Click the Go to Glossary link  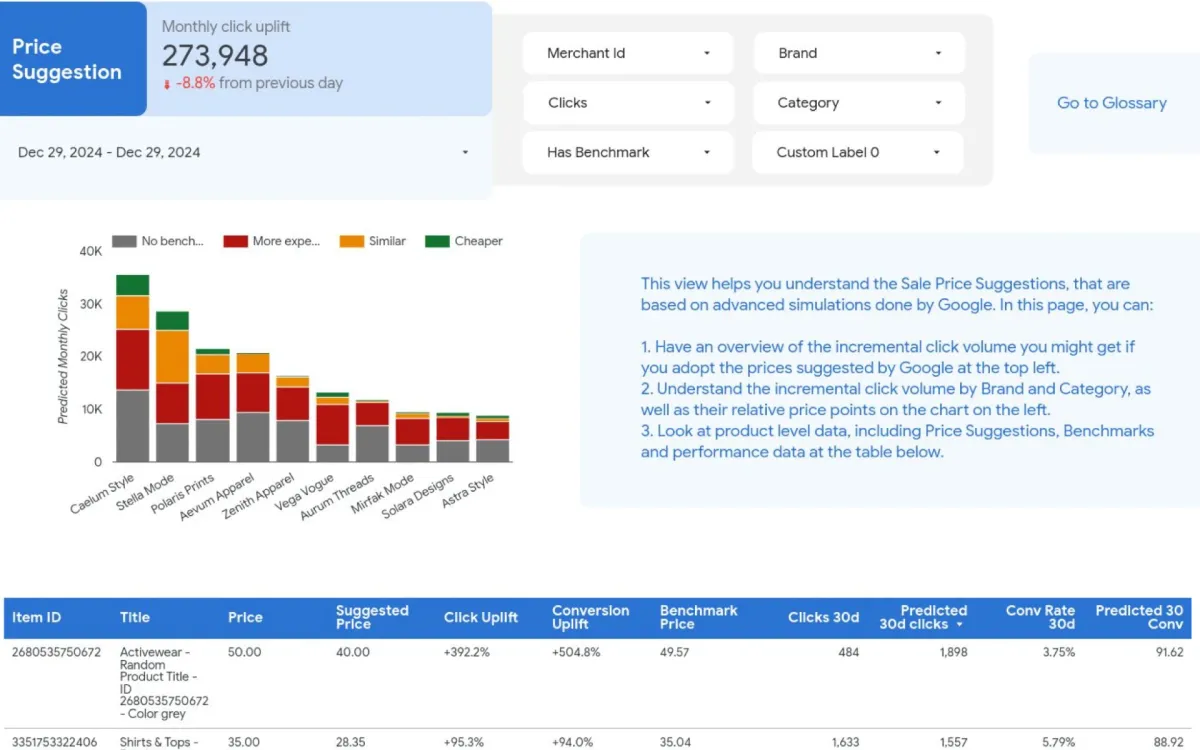click(x=1111, y=102)
